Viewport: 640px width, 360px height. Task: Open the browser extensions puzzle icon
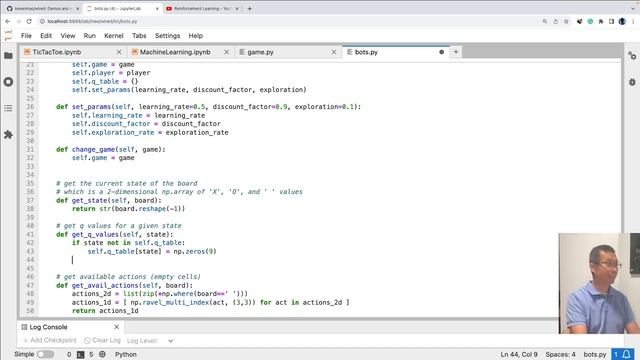(601, 21)
